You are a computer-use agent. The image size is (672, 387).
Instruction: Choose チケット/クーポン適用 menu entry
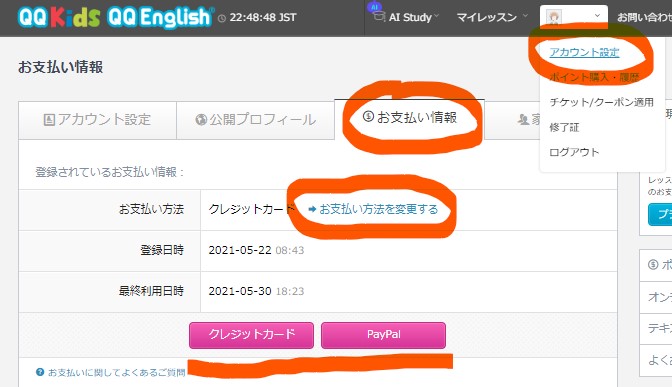pos(601,102)
